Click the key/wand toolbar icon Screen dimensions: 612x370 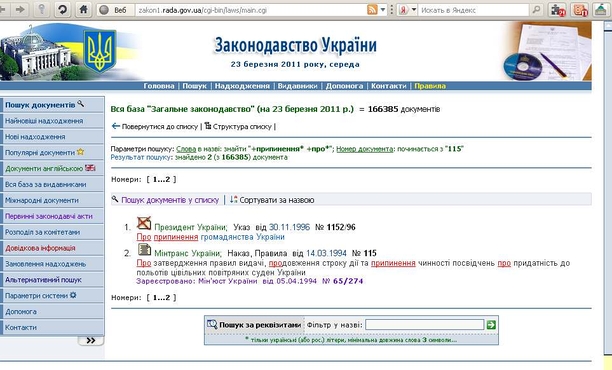41,9
